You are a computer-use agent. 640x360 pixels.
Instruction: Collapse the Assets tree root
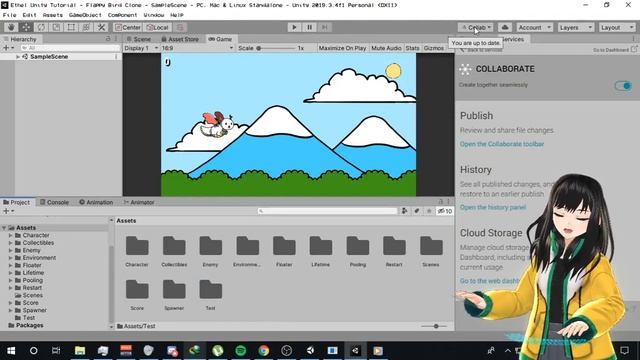4,228
